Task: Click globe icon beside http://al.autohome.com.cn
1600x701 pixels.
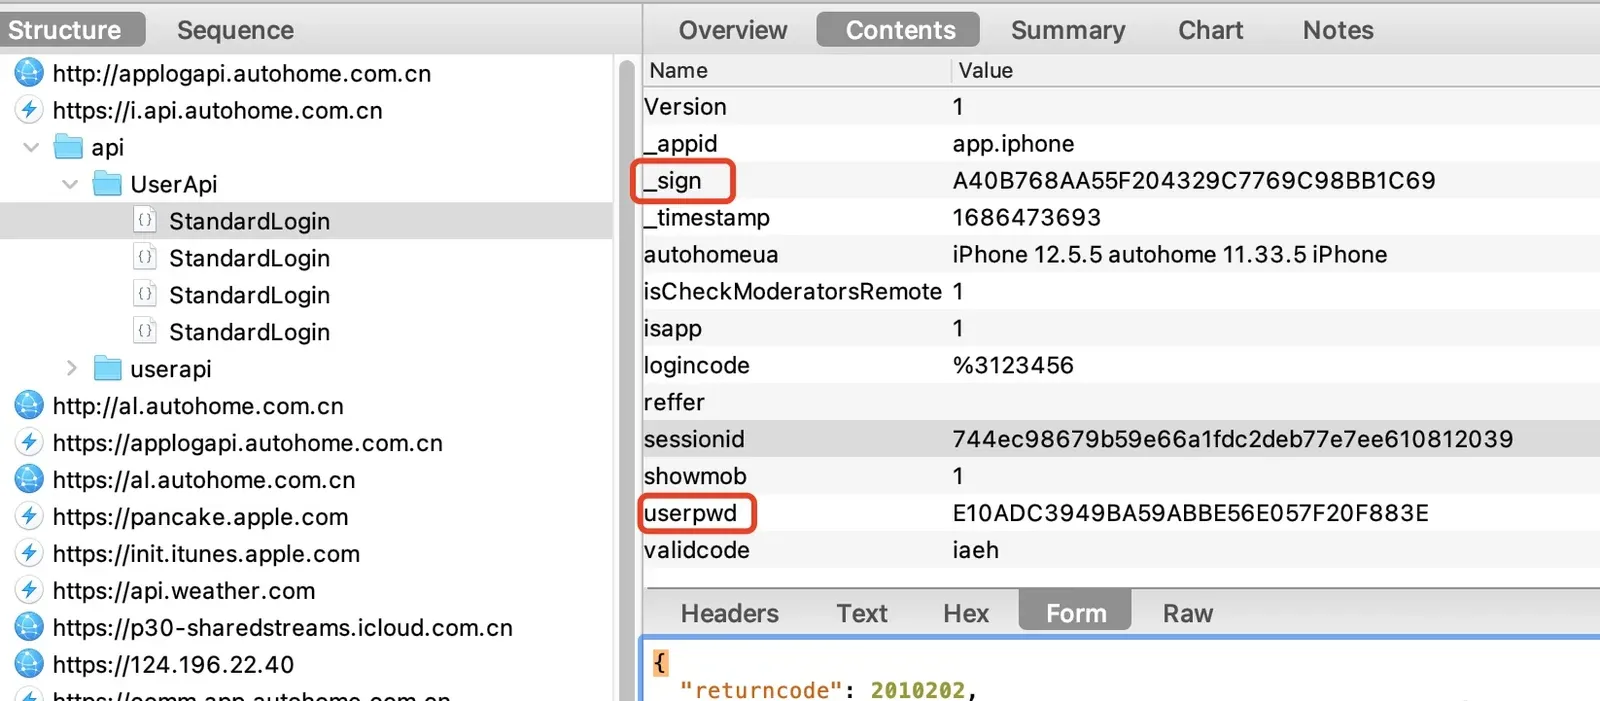Action: [29, 406]
